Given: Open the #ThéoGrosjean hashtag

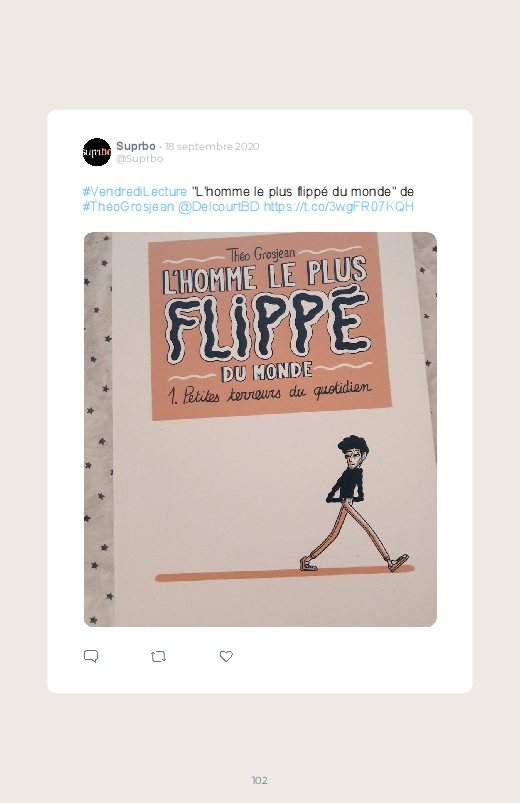Looking at the screenshot, I should (128, 206).
